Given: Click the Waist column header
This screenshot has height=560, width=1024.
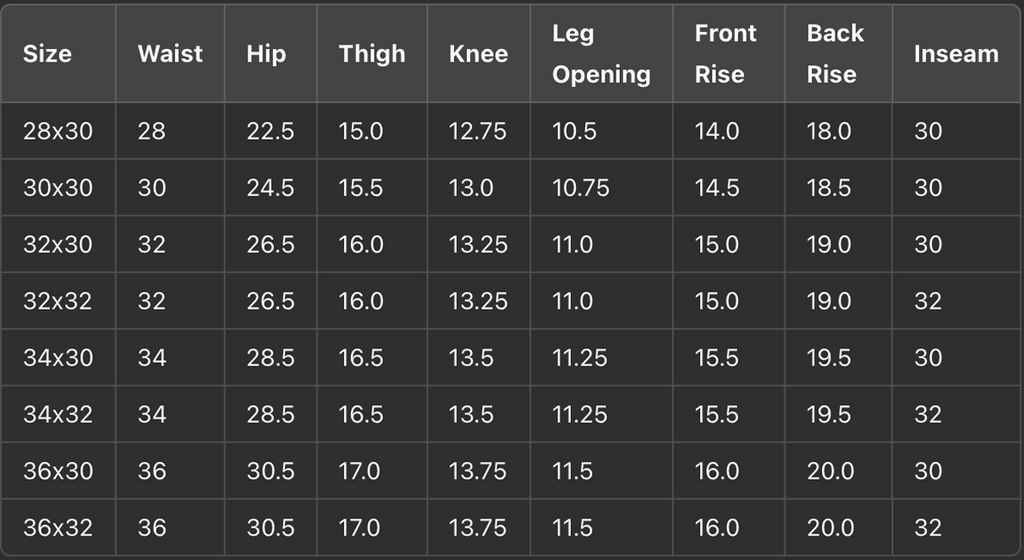Looking at the screenshot, I should (170, 54).
